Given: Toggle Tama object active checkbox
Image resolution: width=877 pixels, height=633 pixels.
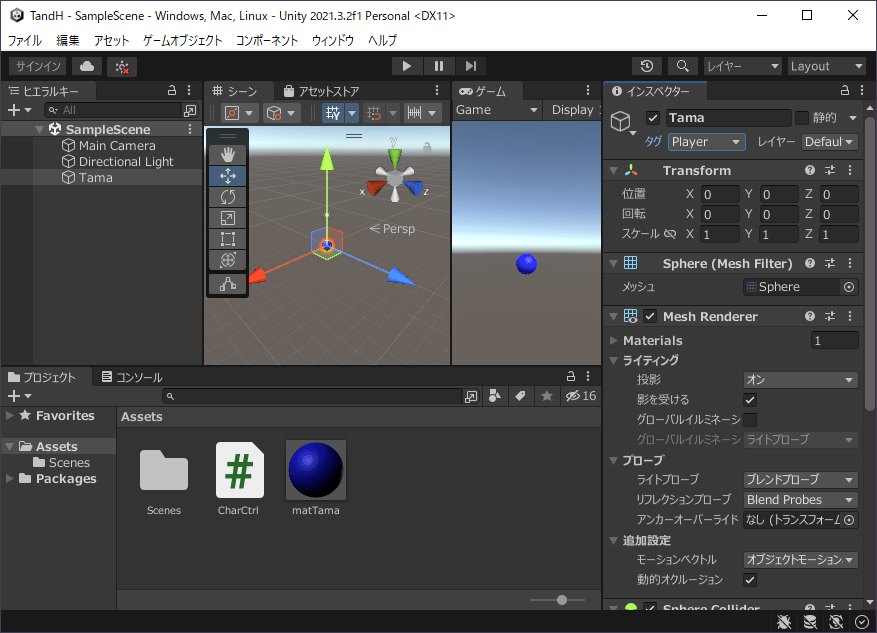Looking at the screenshot, I should 653,118.
